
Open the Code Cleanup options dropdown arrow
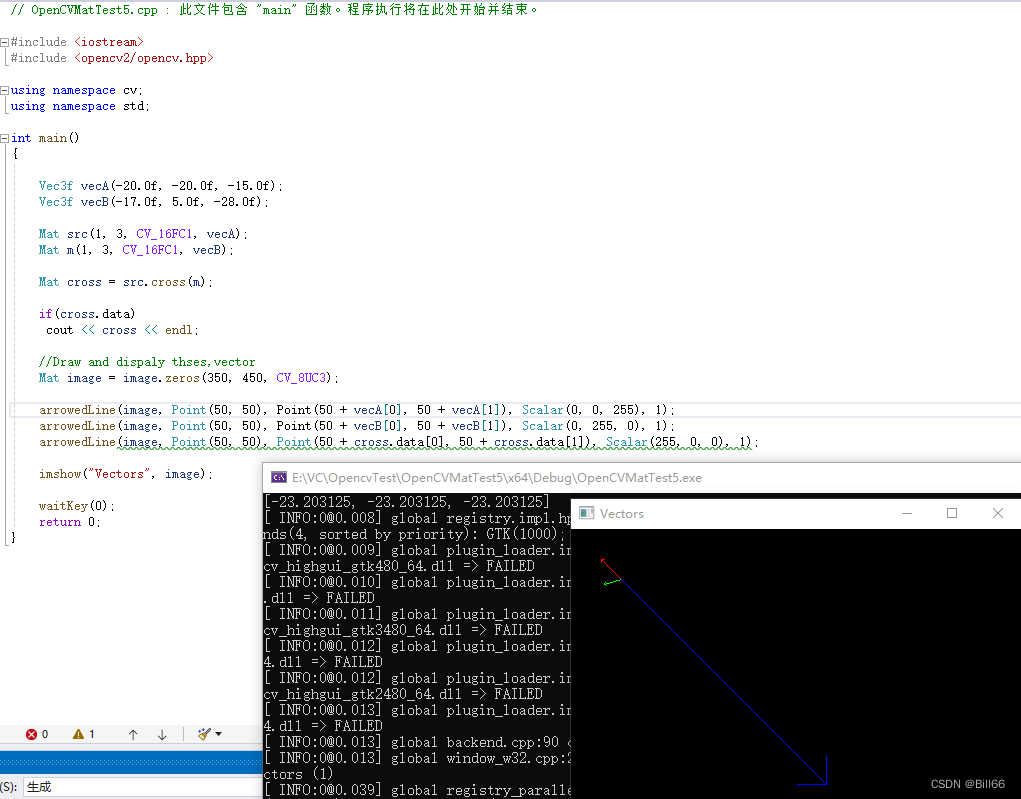[x=217, y=733]
